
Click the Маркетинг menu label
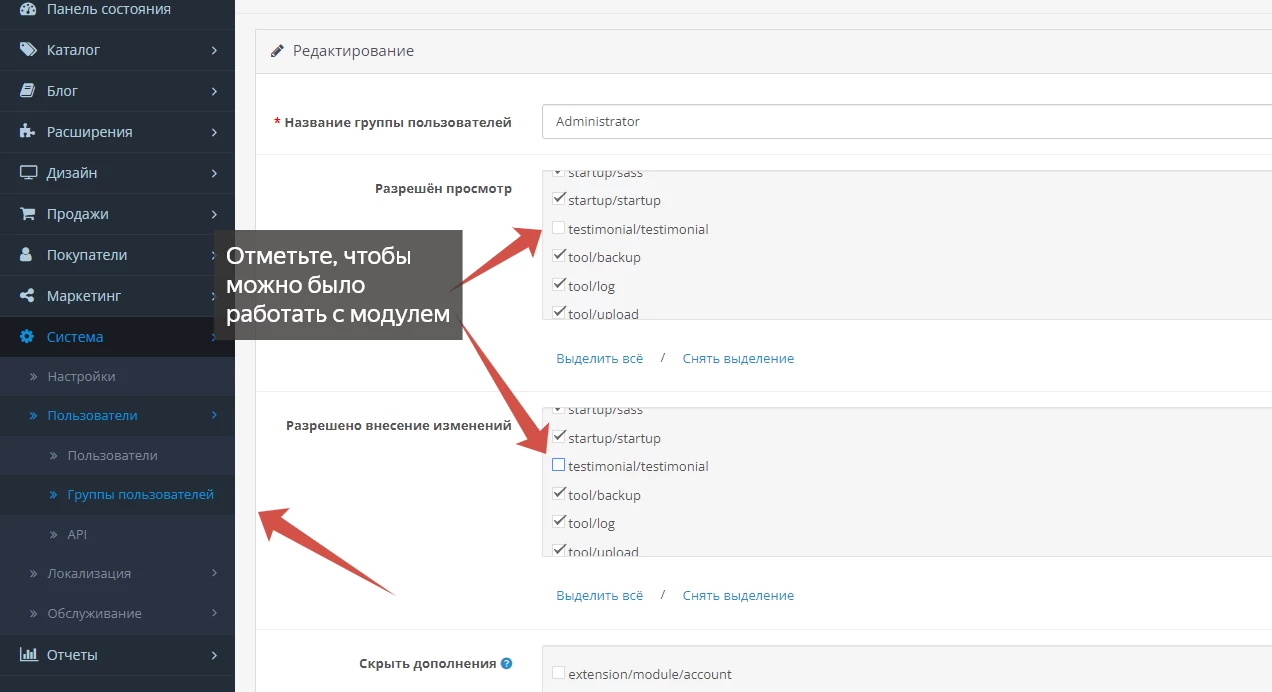pyautogui.click(x=84, y=296)
